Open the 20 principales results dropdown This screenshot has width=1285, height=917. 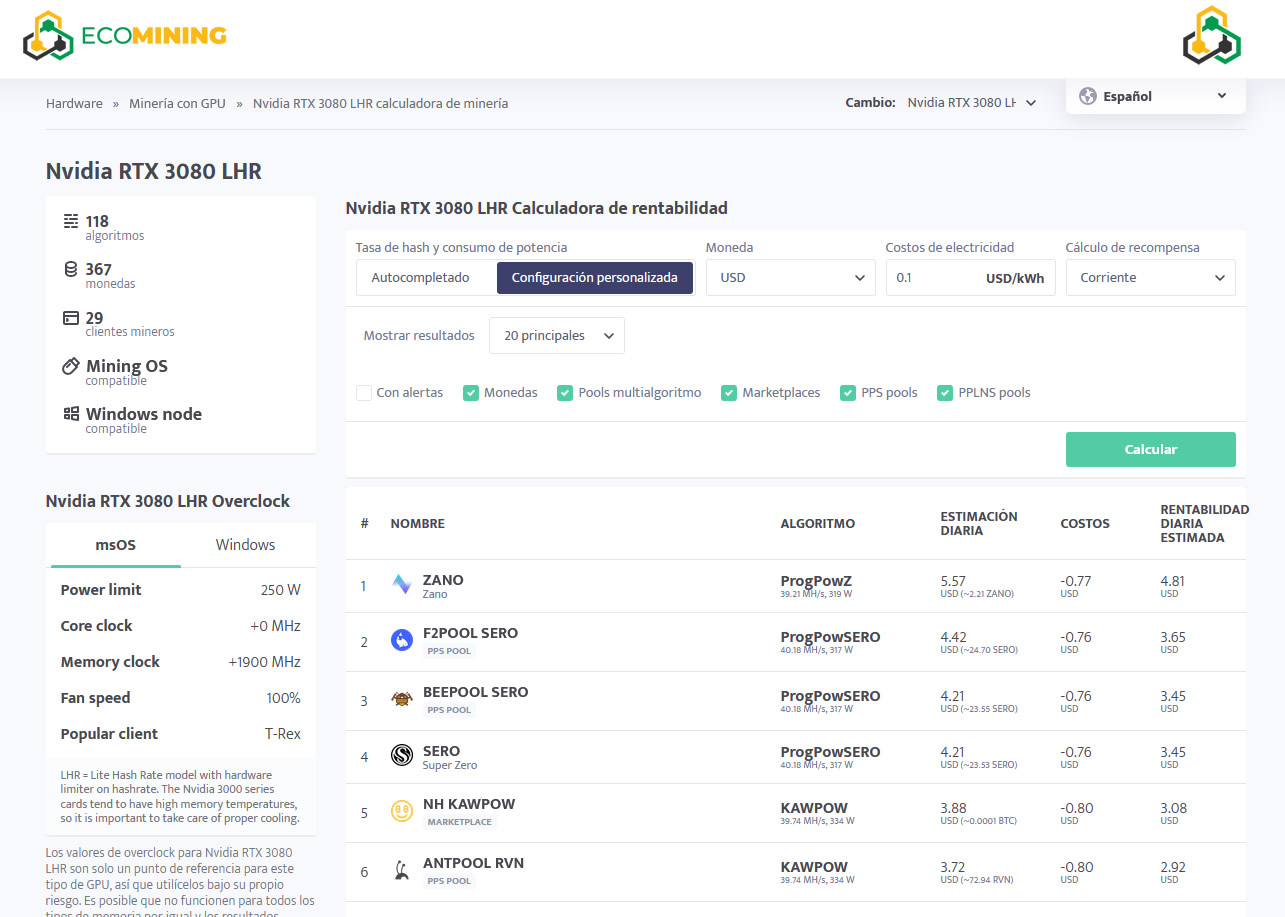(557, 336)
